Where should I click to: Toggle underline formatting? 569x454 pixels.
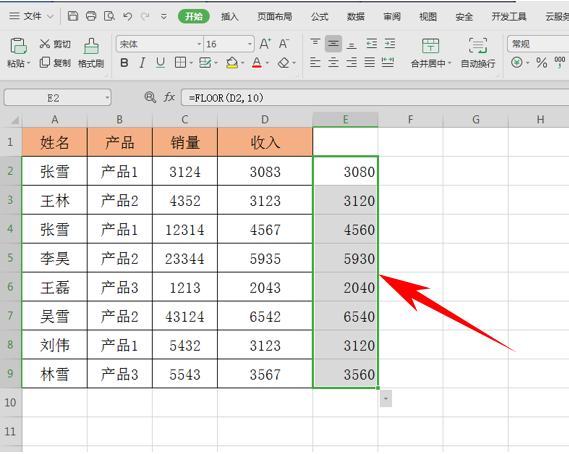coord(160,63)
